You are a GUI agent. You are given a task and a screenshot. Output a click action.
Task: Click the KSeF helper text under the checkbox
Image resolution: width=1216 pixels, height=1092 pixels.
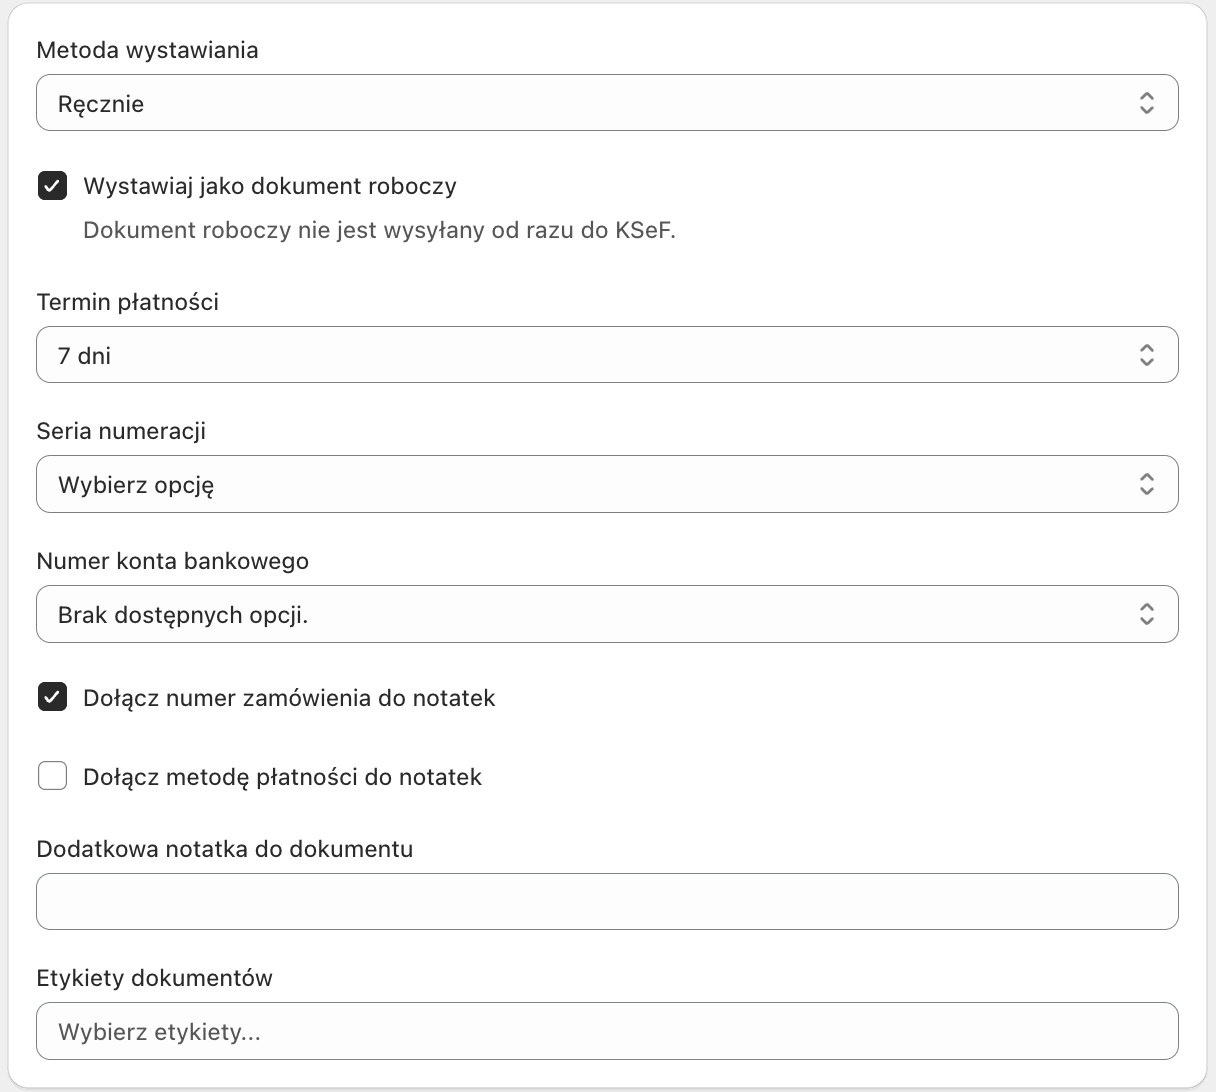[379, 230]
